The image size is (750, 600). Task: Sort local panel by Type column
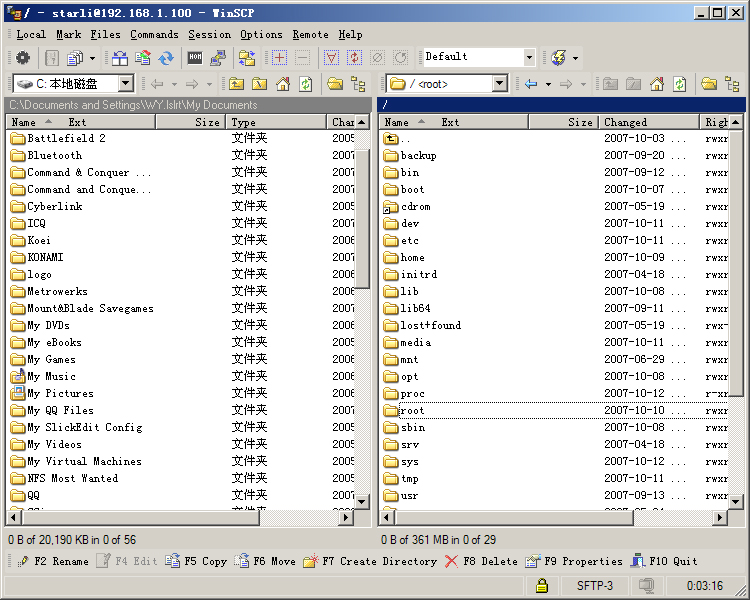[276, 122]
